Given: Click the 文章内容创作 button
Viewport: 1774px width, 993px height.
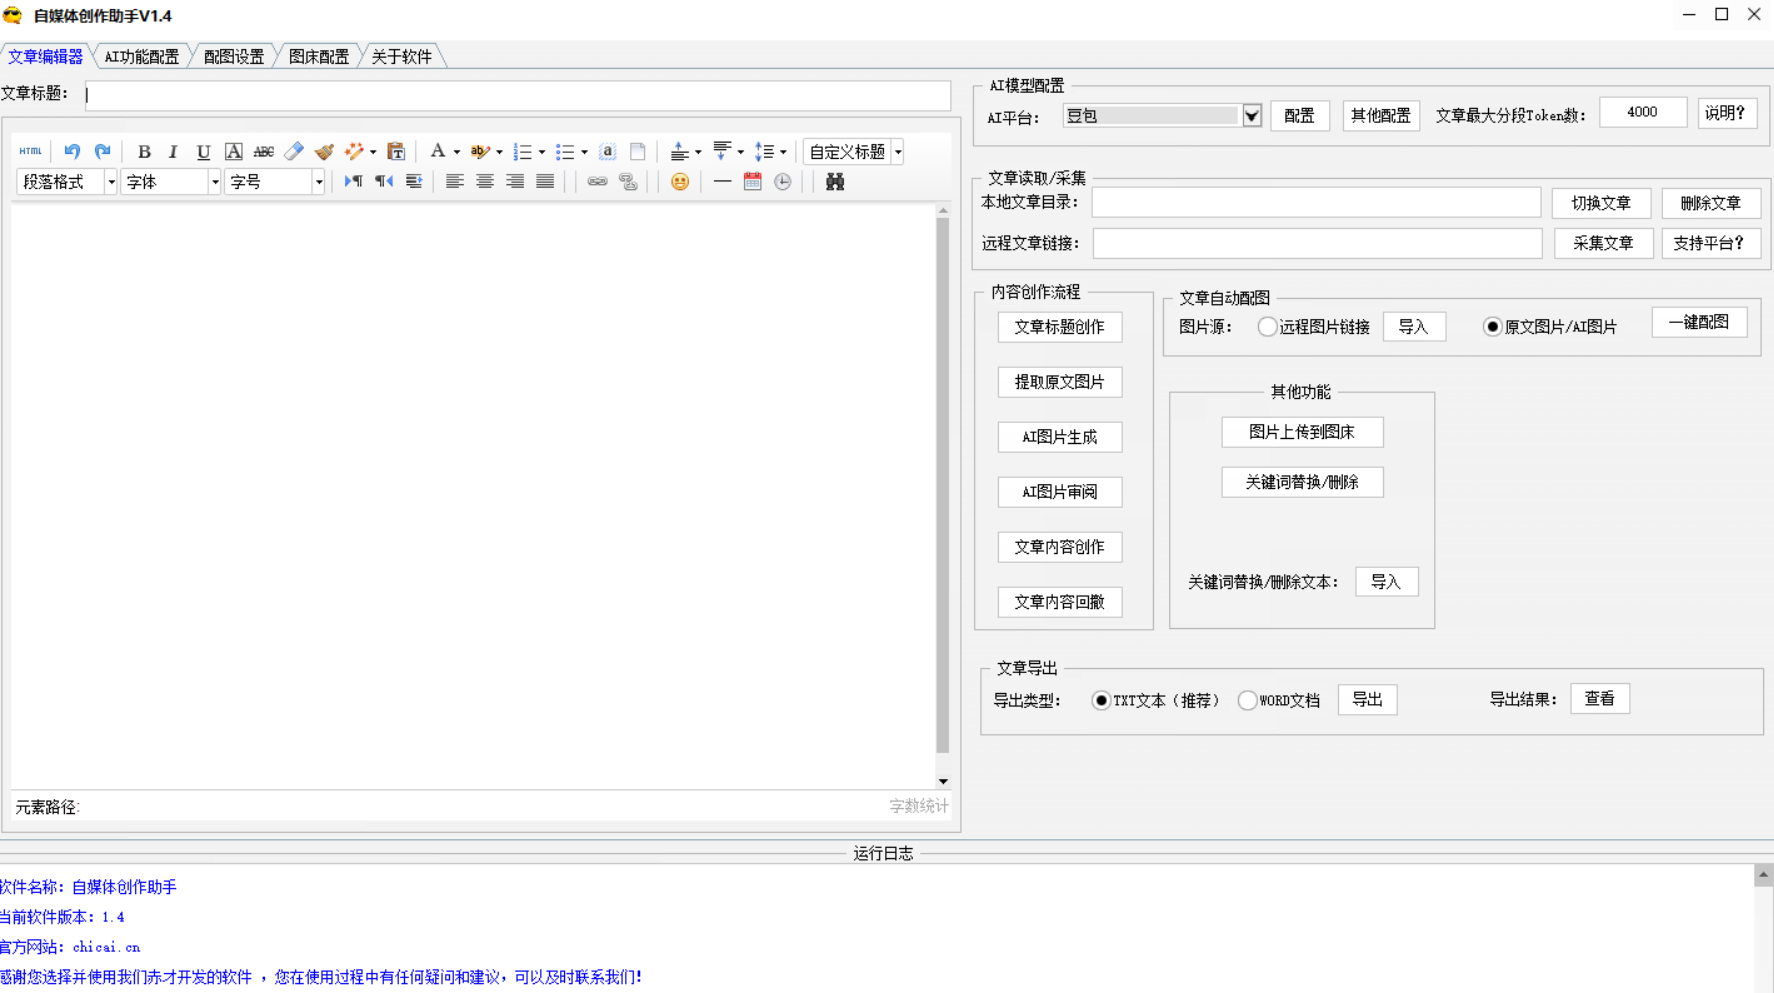Looking at the screenshot, I should [1060, 547].
